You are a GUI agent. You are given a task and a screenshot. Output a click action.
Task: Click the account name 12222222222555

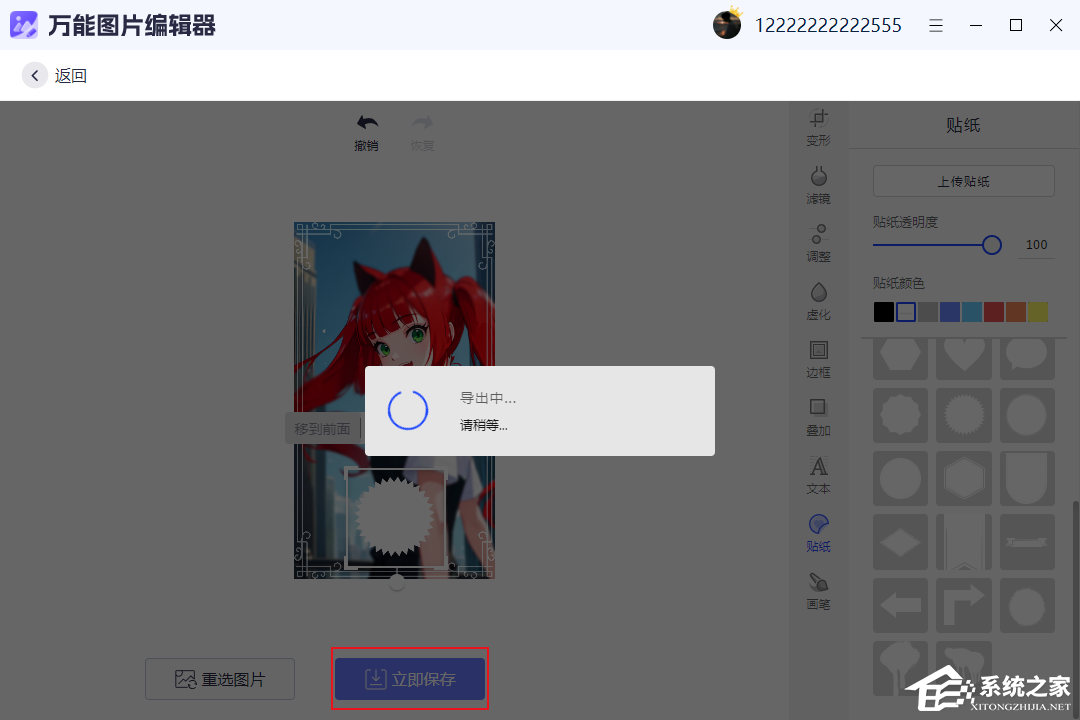(x=828, y=25)
